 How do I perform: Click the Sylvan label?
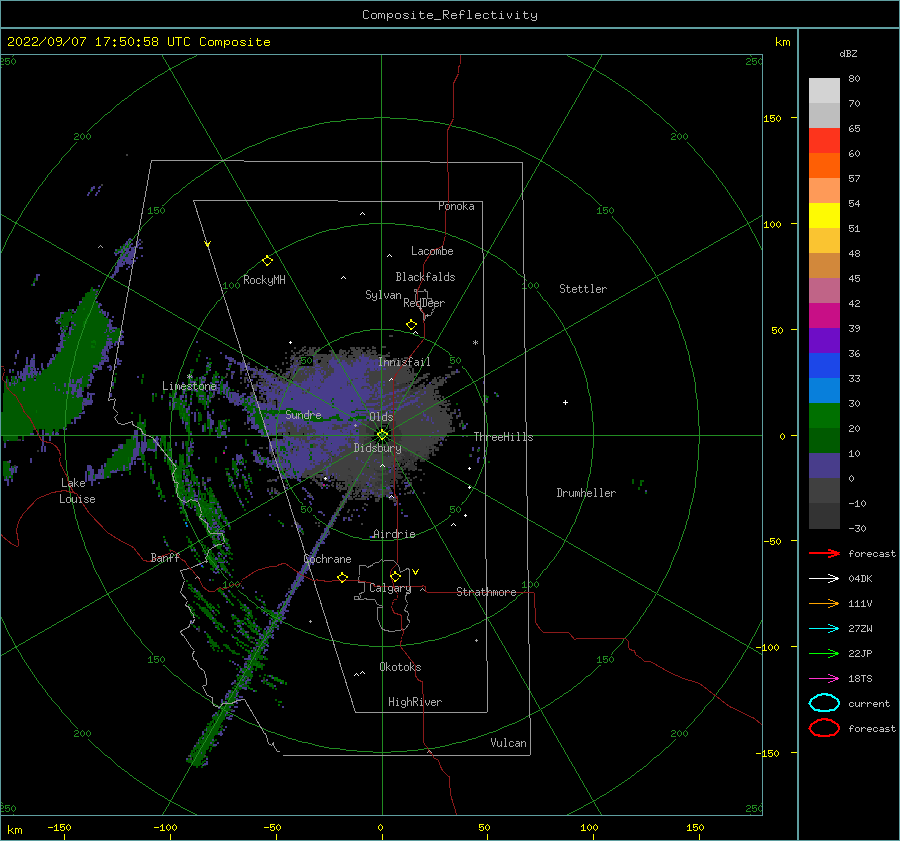pos(383,295)
